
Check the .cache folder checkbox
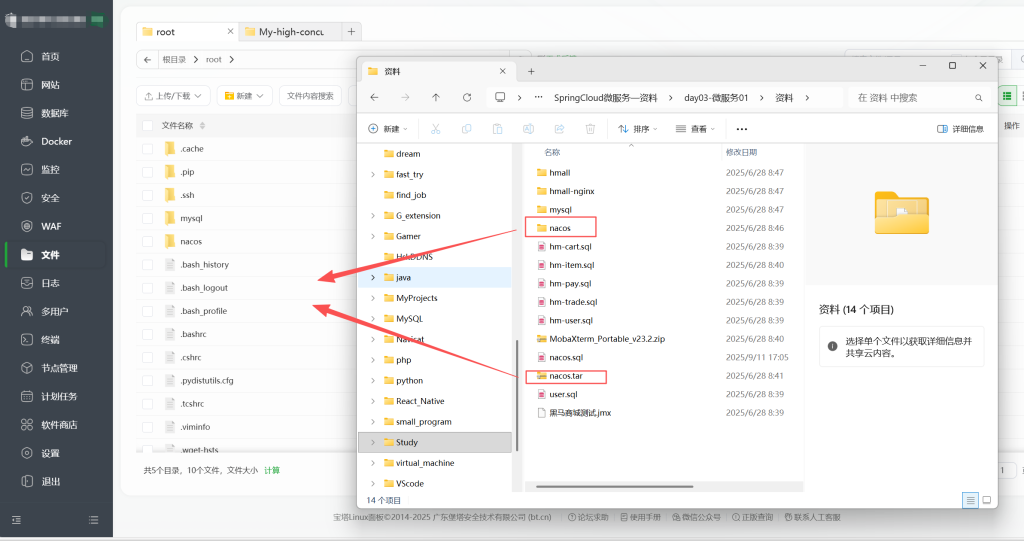tap(148, 149)
